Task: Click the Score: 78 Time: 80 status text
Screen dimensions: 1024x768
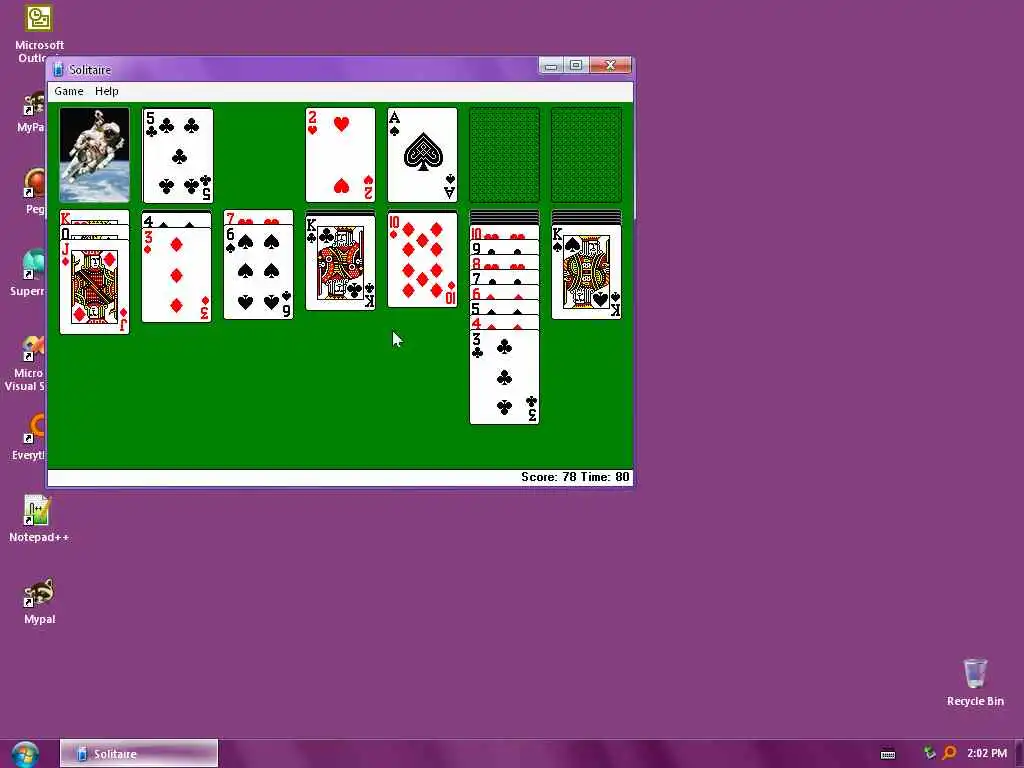Action: [x=575, y=477]
